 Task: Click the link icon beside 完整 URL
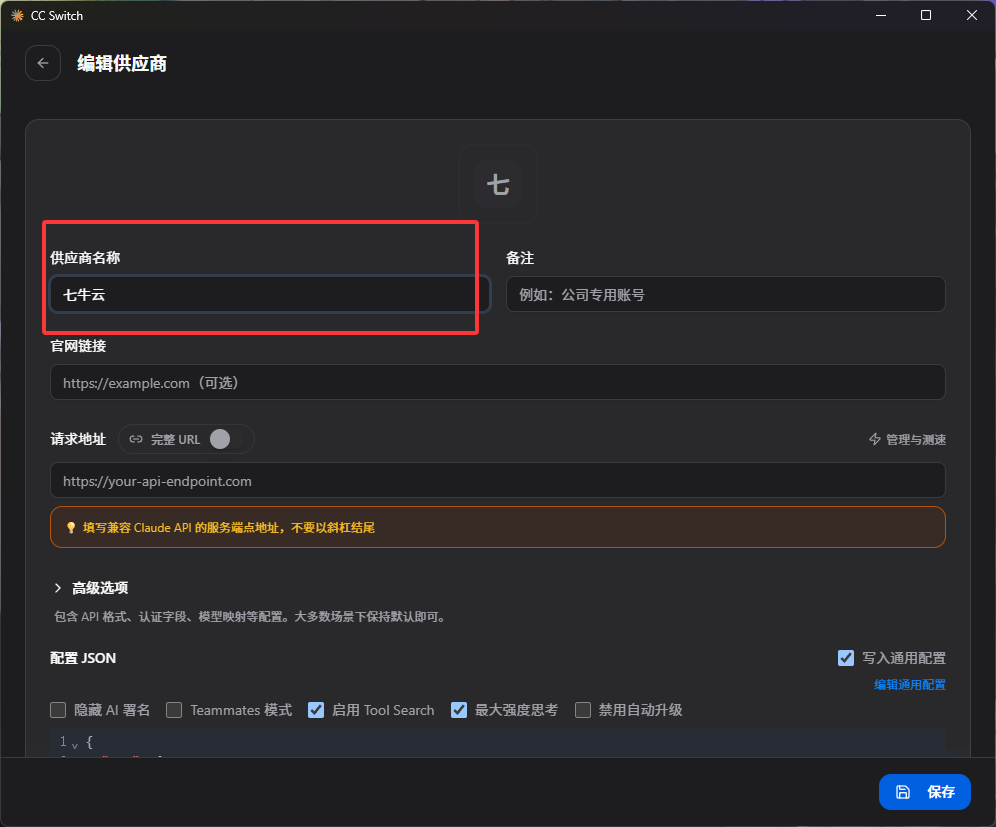pos(136,439)
